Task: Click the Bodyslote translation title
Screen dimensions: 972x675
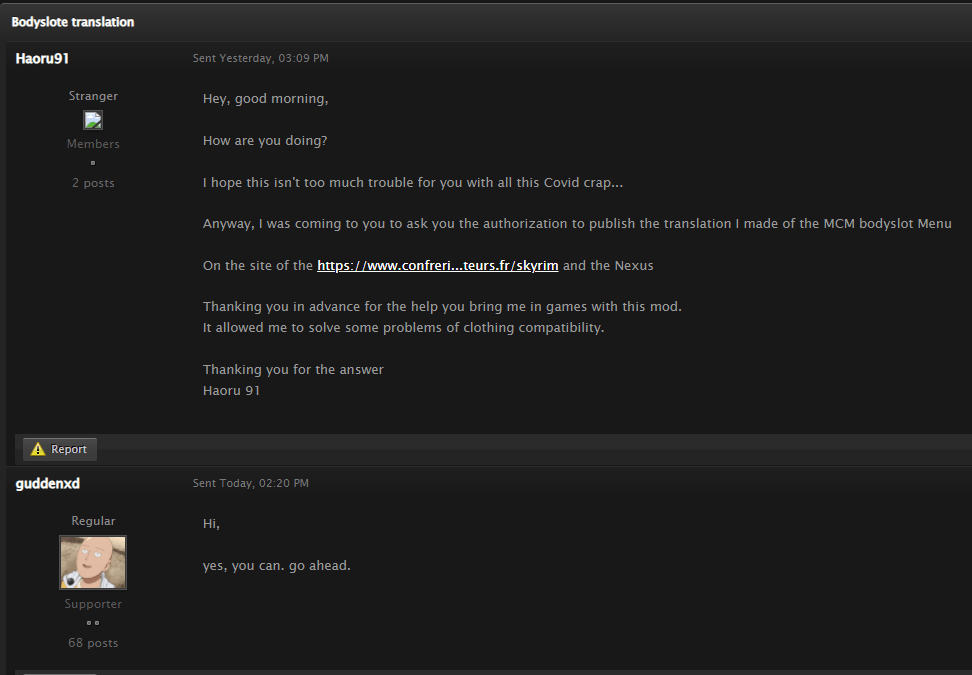Action: pyautogui.click(x=73, y=22)
